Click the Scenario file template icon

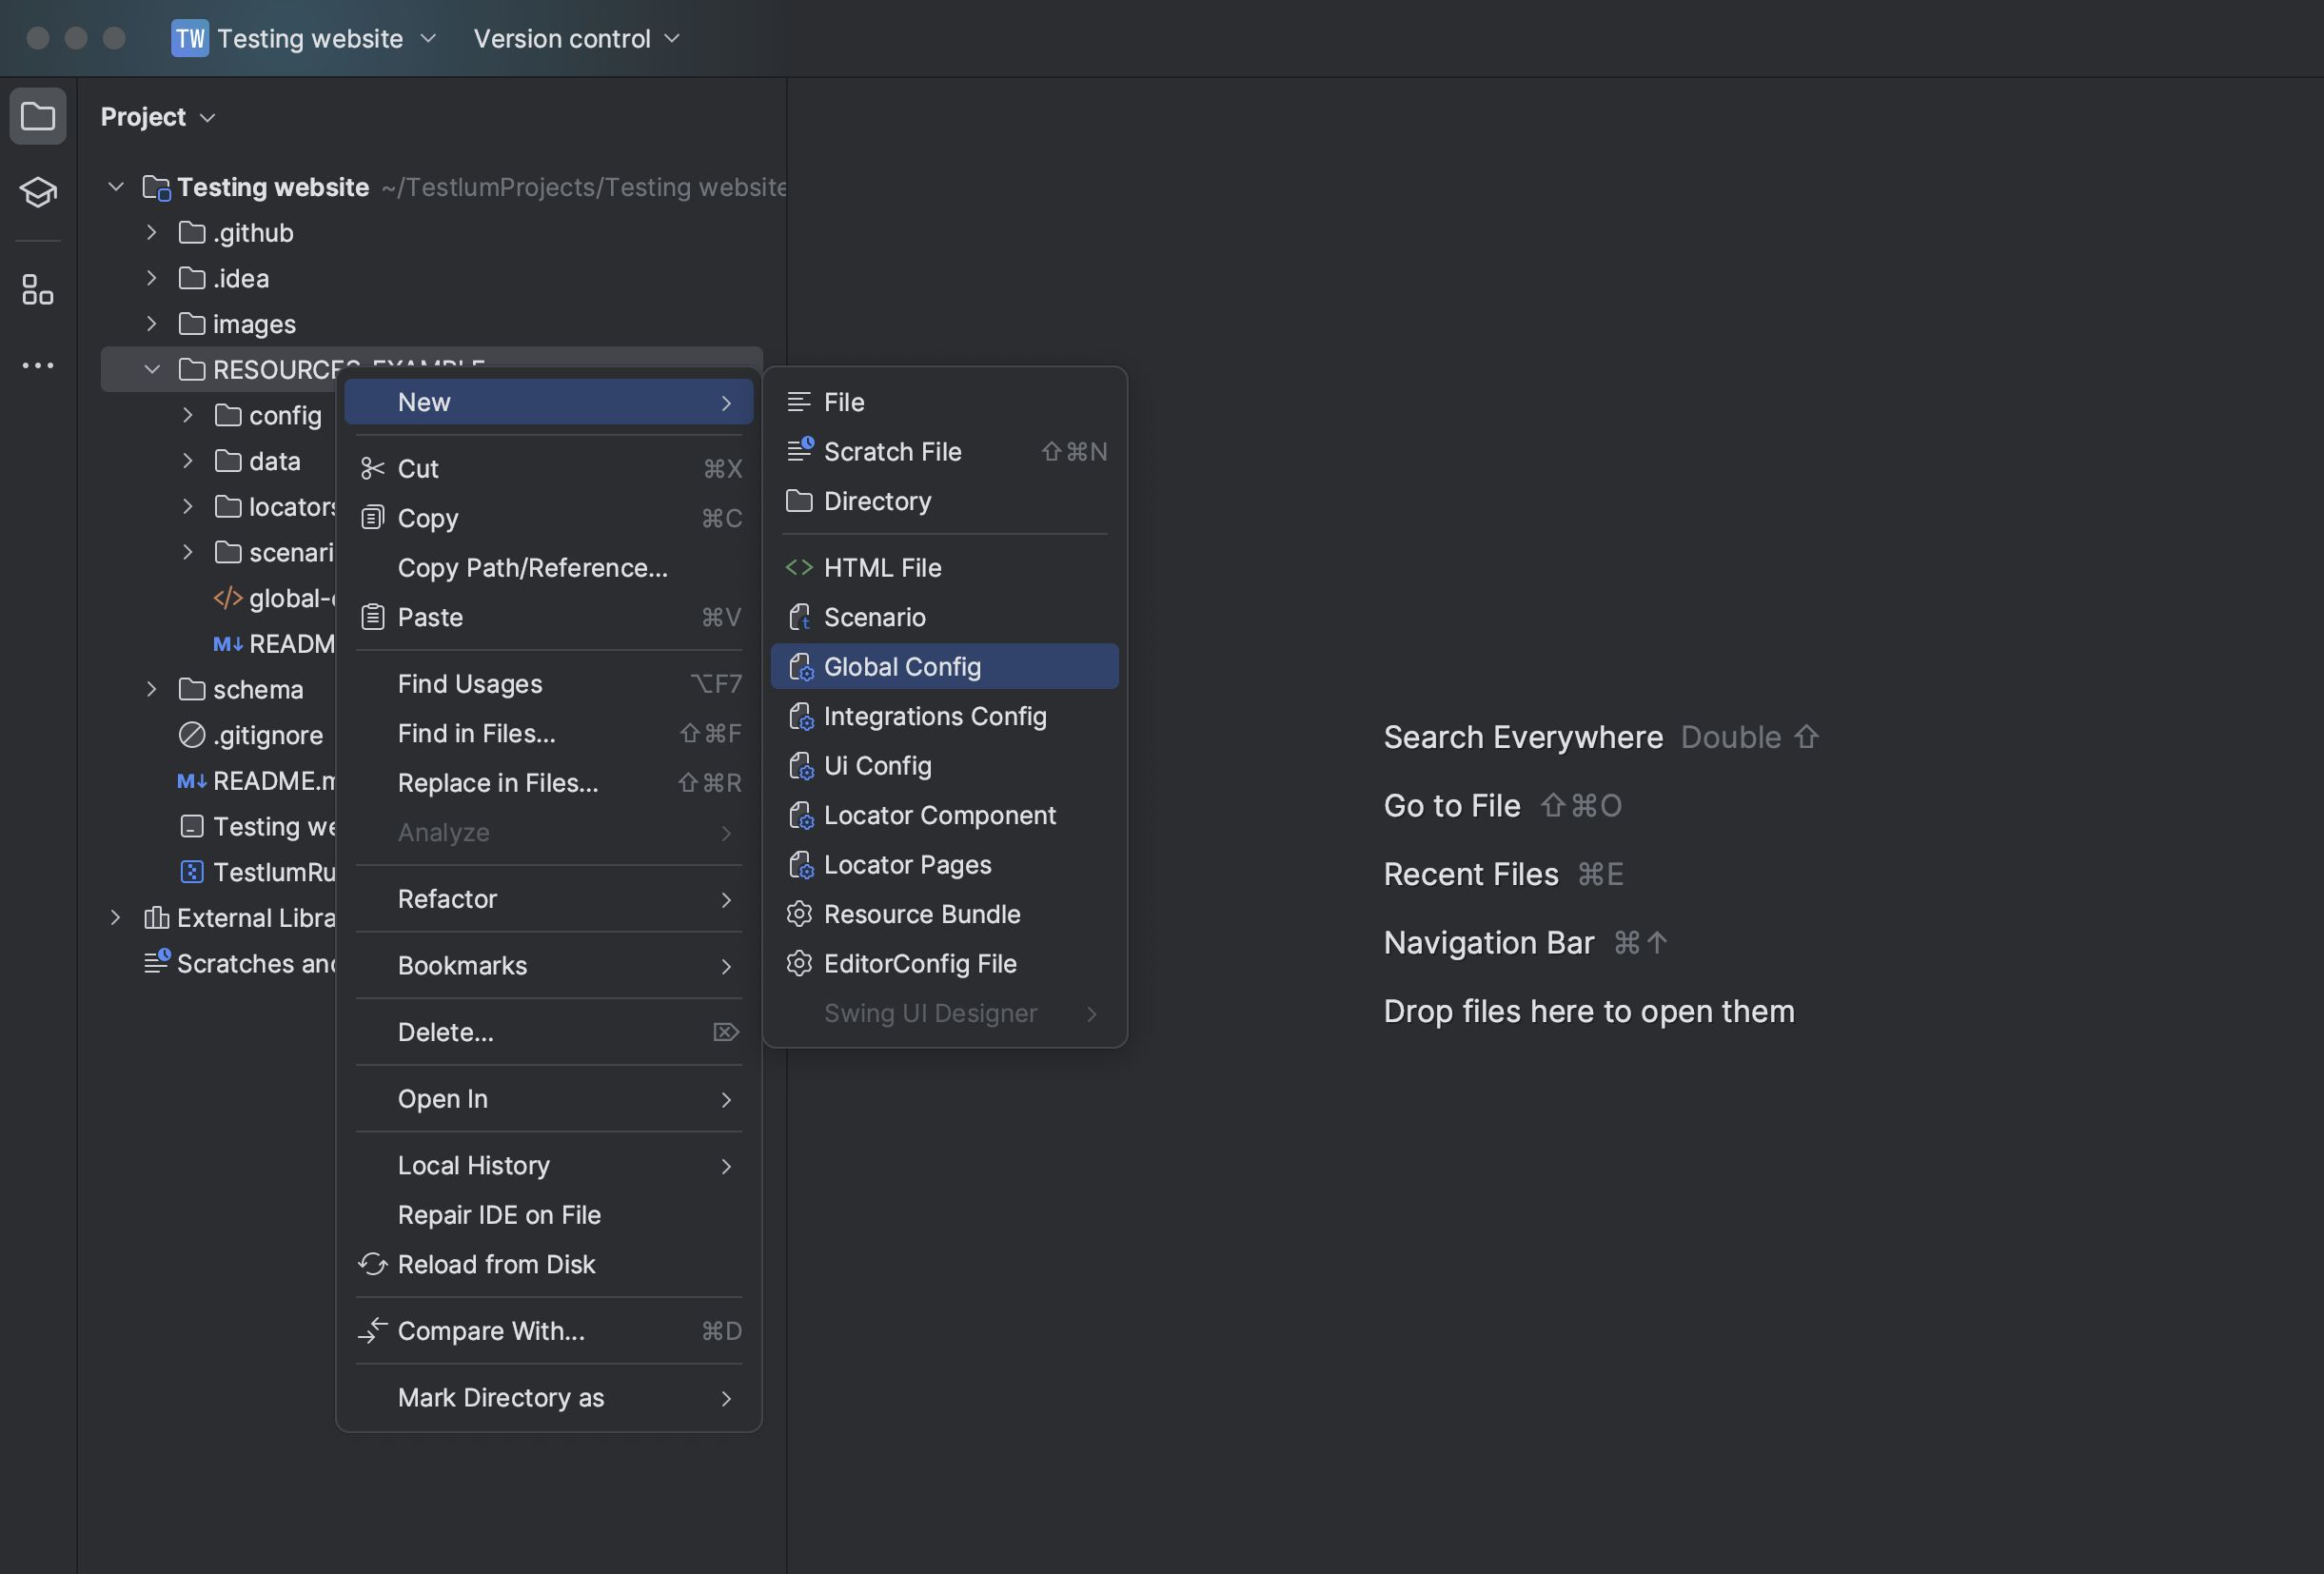[x=799, y=617]
